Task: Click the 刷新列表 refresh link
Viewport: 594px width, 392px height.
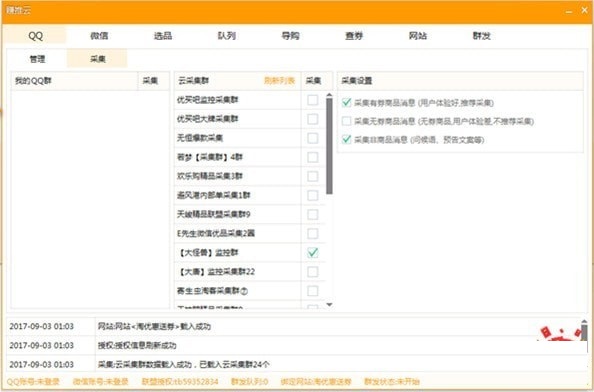Action: click(279, 81)
